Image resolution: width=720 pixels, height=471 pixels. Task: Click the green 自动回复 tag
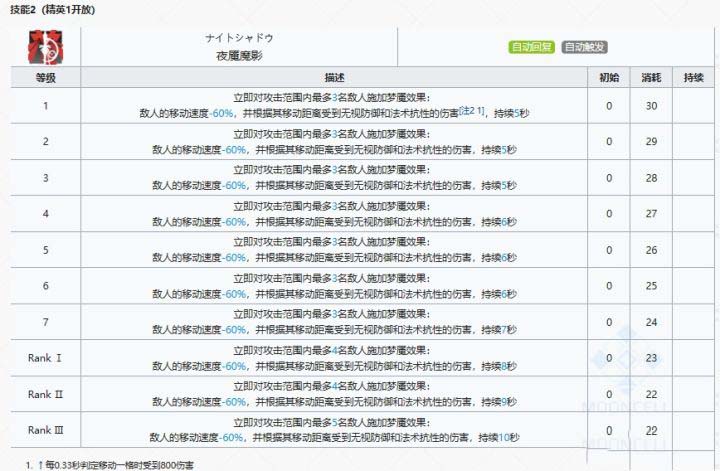click(531, 47)
